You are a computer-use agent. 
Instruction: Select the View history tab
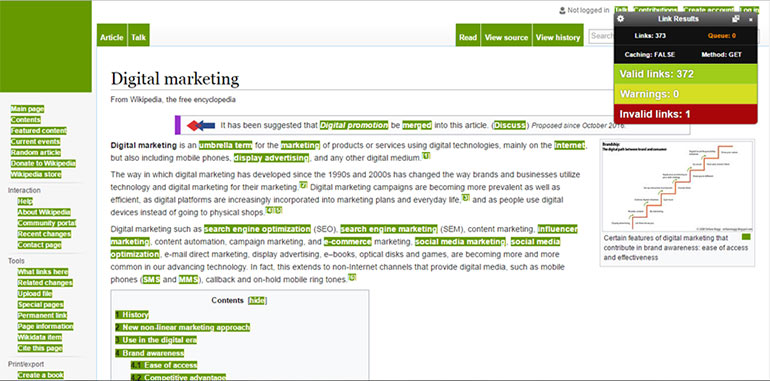pos(558,35)
